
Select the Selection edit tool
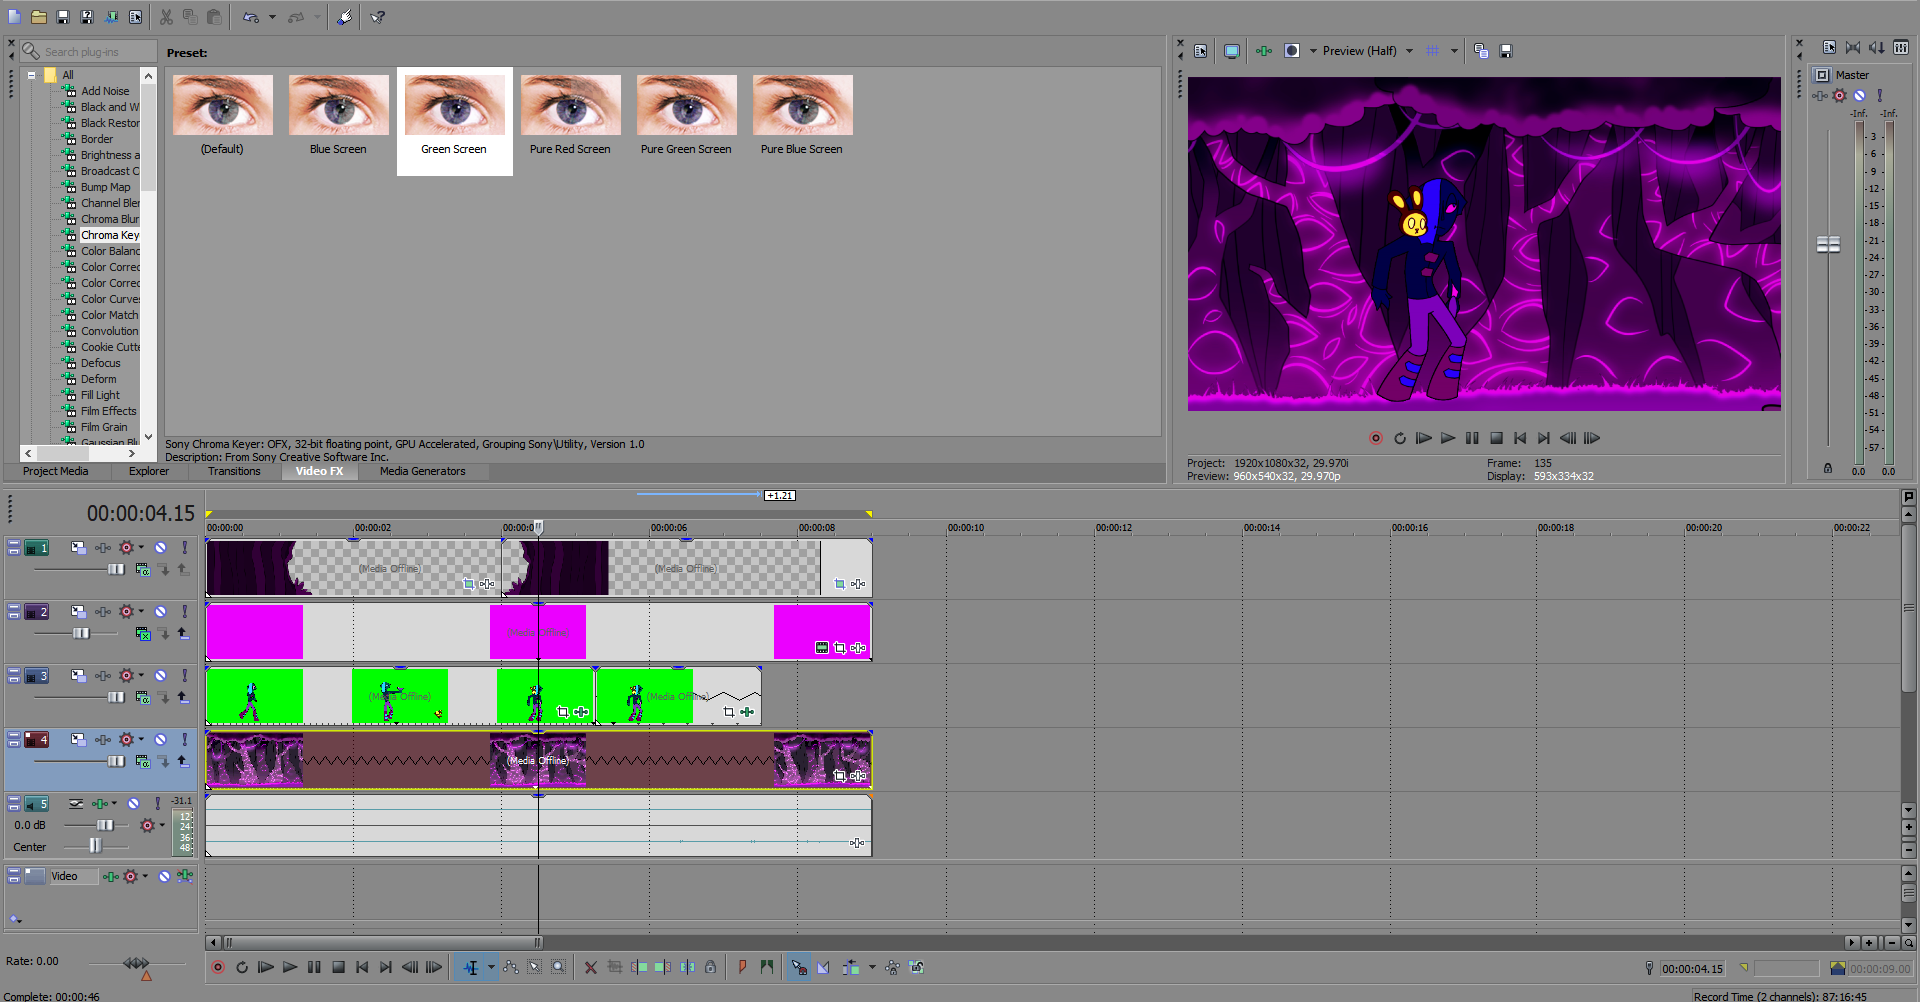coord(535,967)
